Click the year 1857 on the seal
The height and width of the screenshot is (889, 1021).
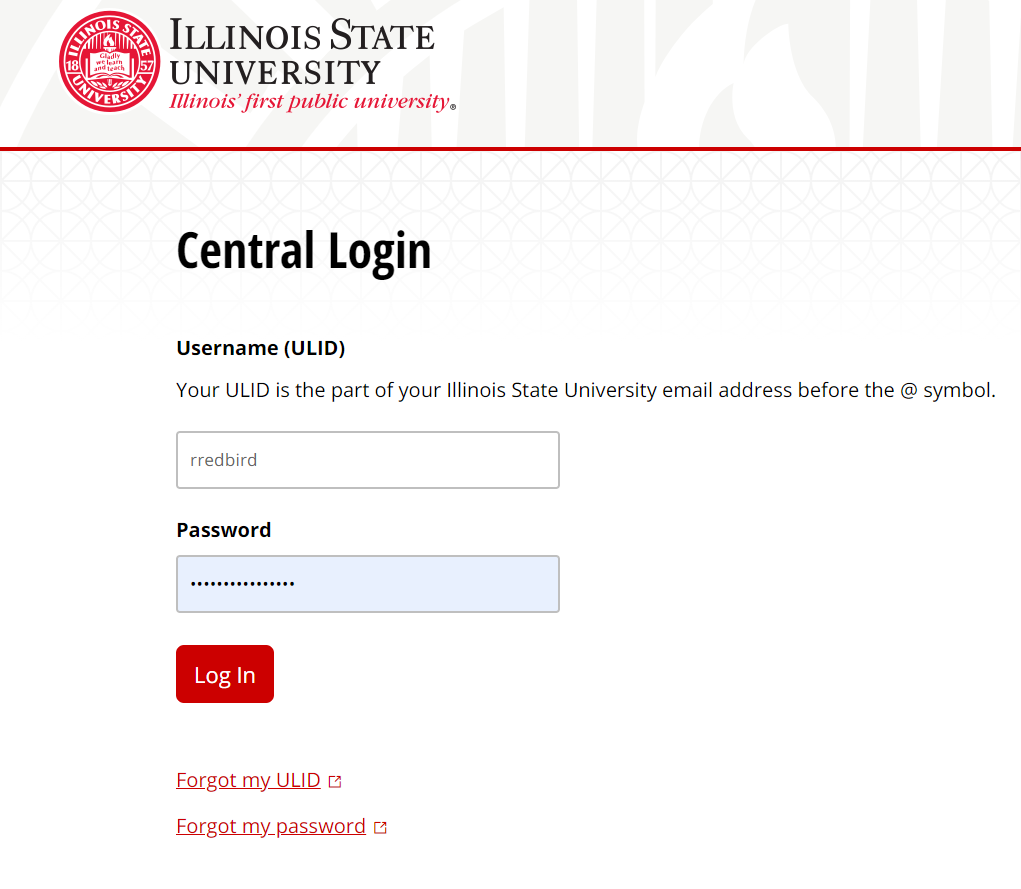(x=109, y=65)
